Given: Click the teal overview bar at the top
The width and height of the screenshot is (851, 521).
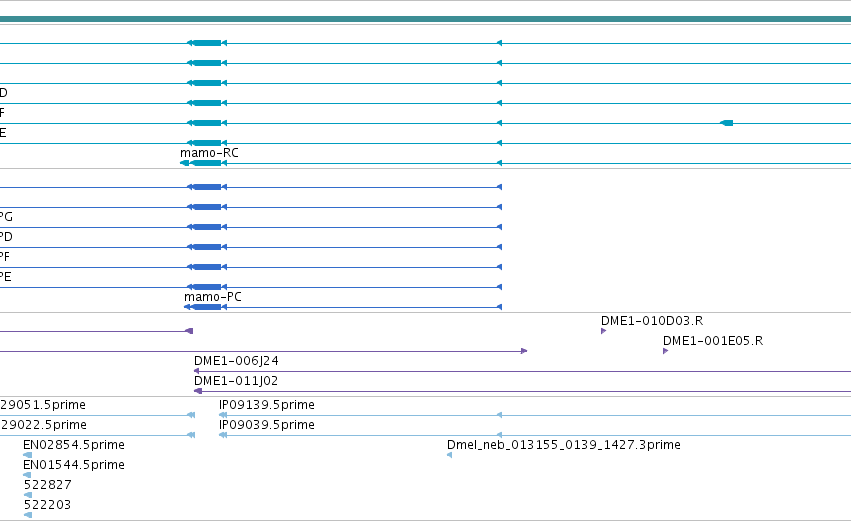Looking at the screenshot, I should [x=426, y=19].
